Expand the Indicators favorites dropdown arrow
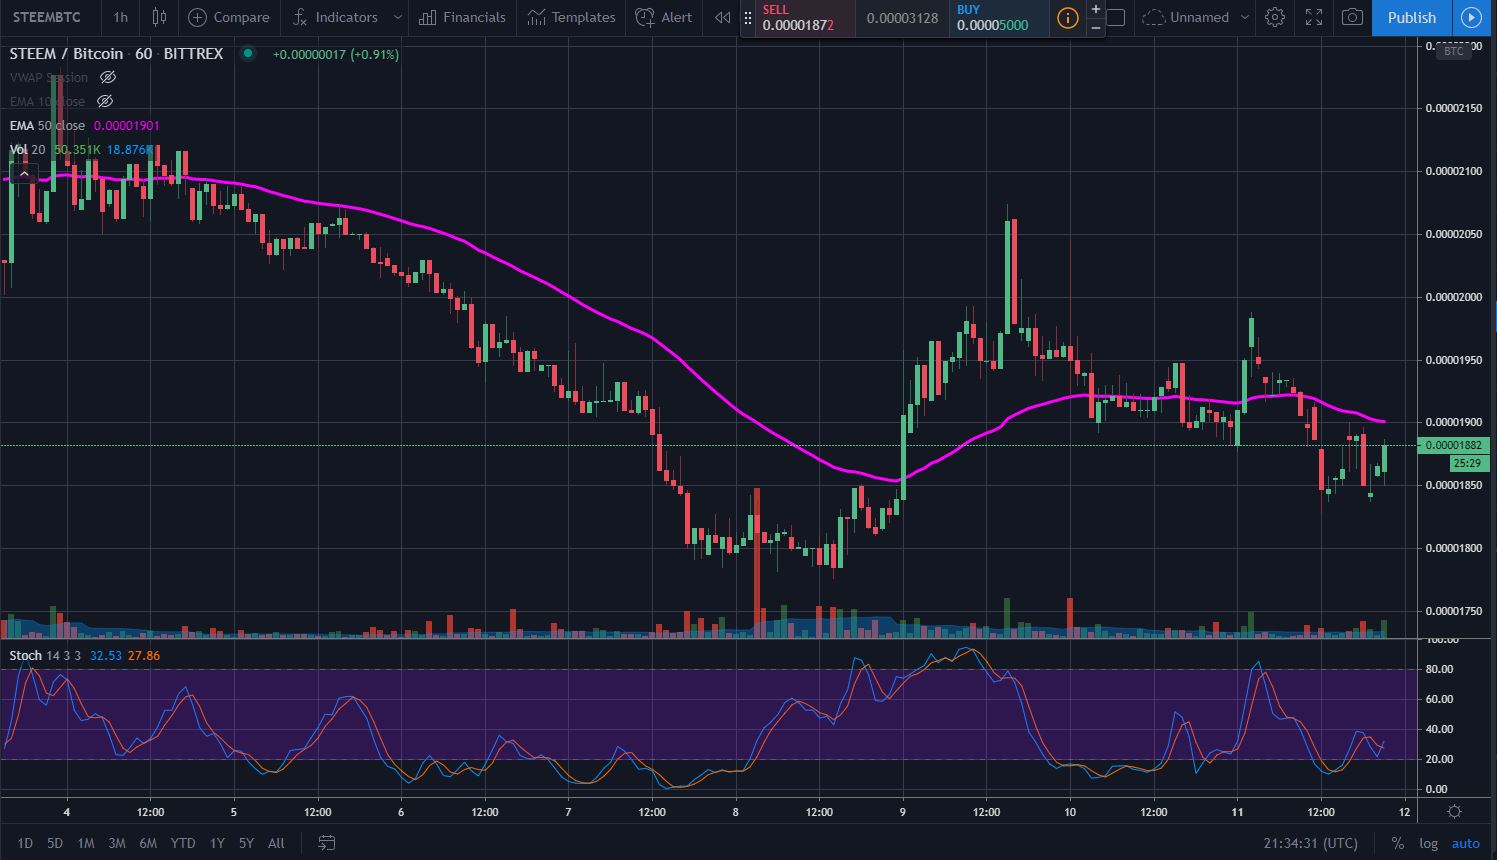The width and height of the screenshot is (1497, 860). coord(398,17)
